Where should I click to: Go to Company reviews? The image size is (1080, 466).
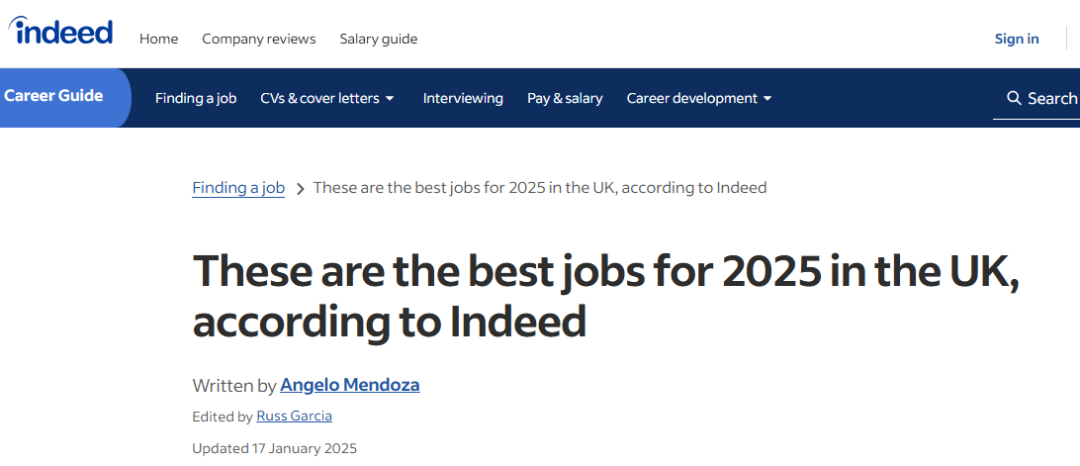pos(259,39)
